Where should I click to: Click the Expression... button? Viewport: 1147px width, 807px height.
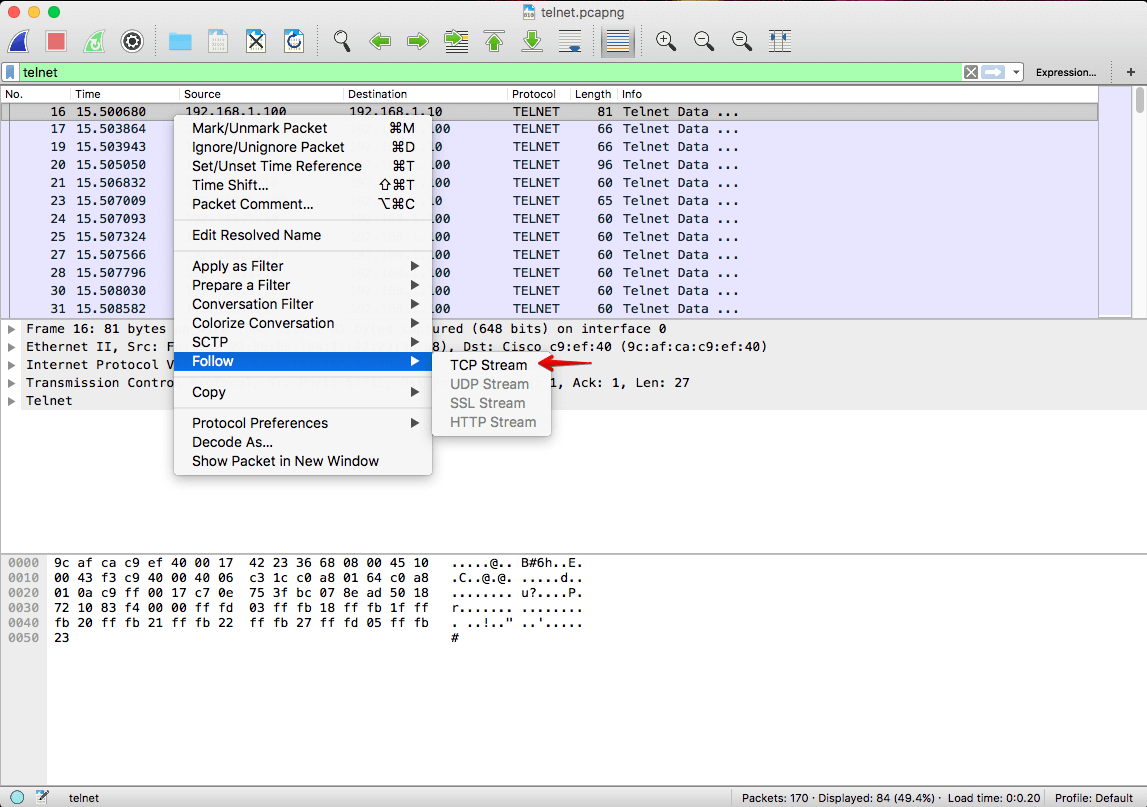tap(1065, 72)
